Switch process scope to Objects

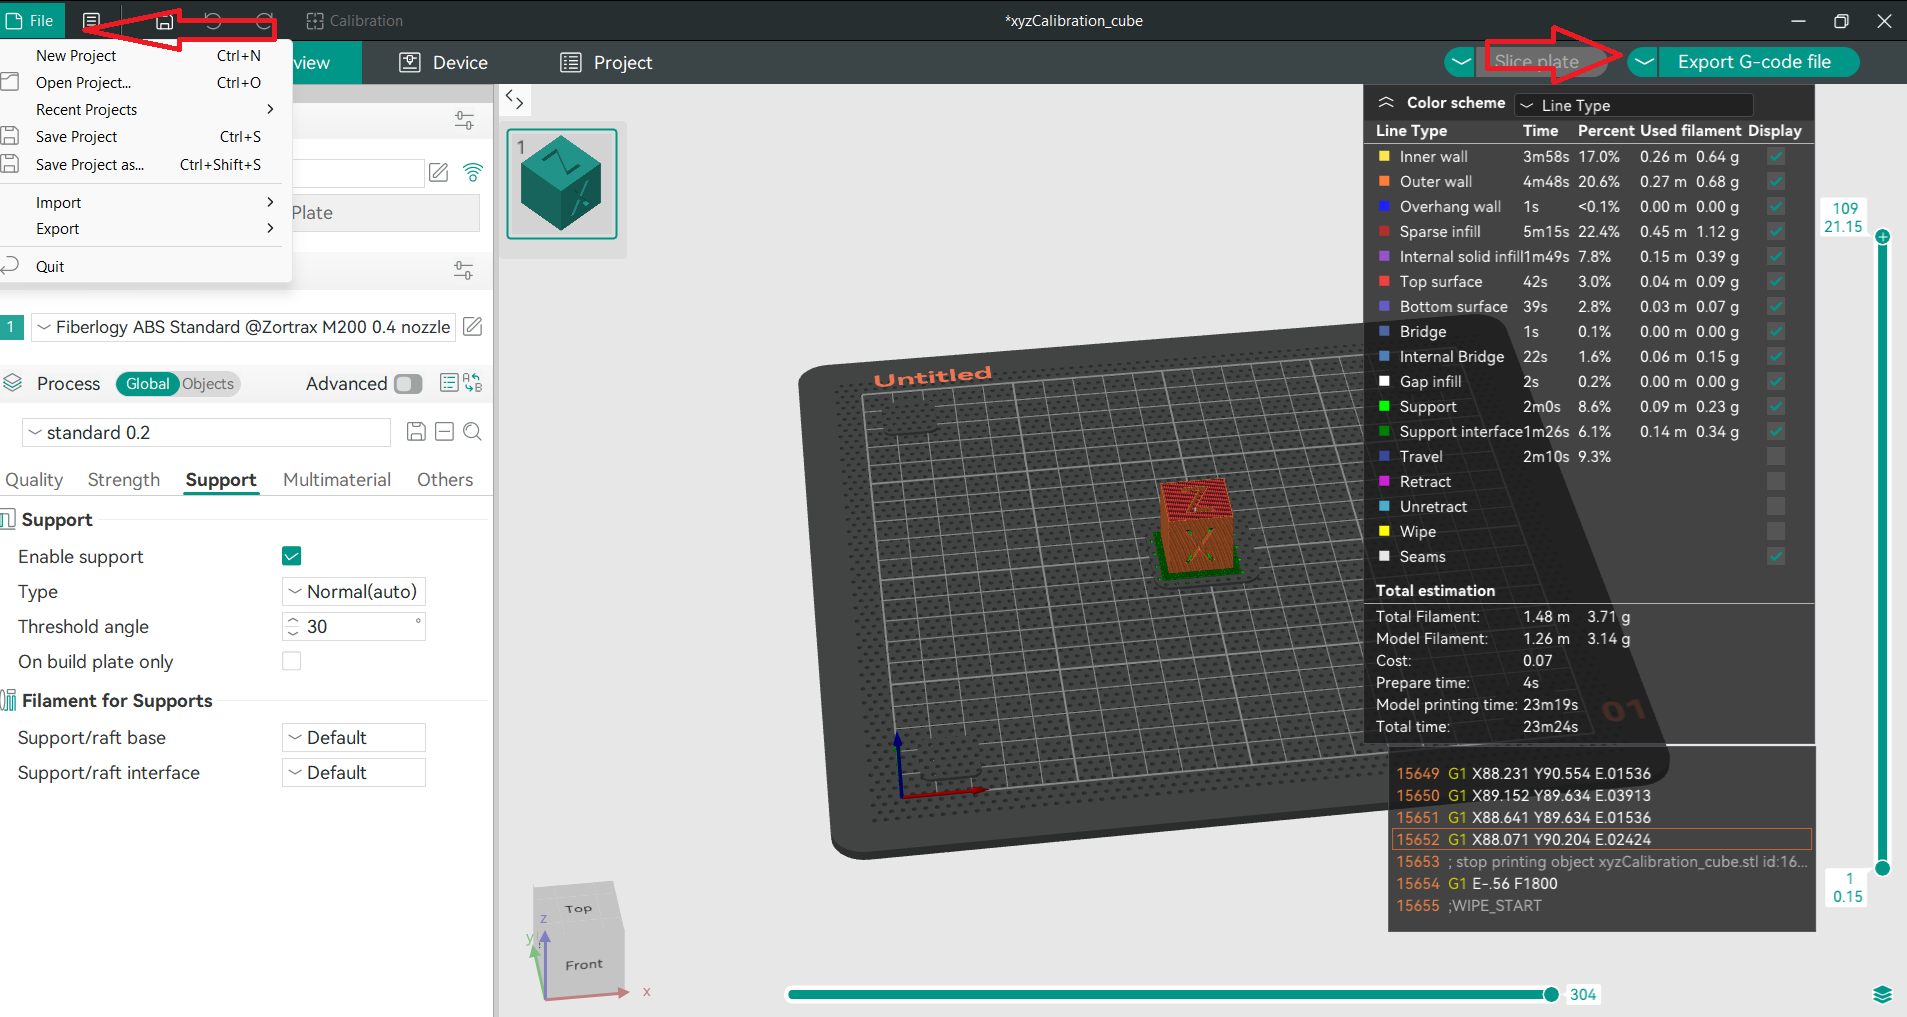point(208,384)
